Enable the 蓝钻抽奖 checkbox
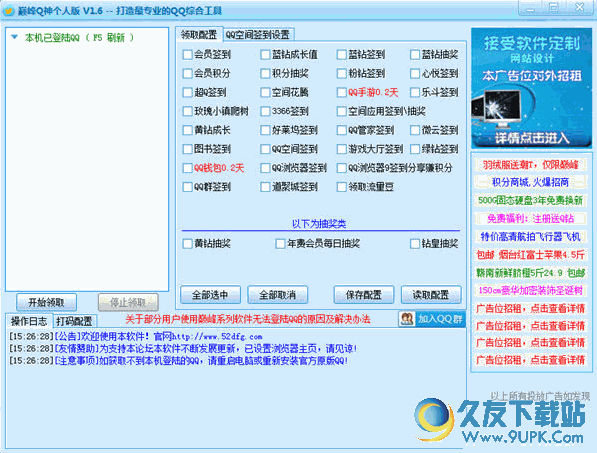The width and height of the screenshot is (597, 453). pyautogui.click(x=415, y=54)
